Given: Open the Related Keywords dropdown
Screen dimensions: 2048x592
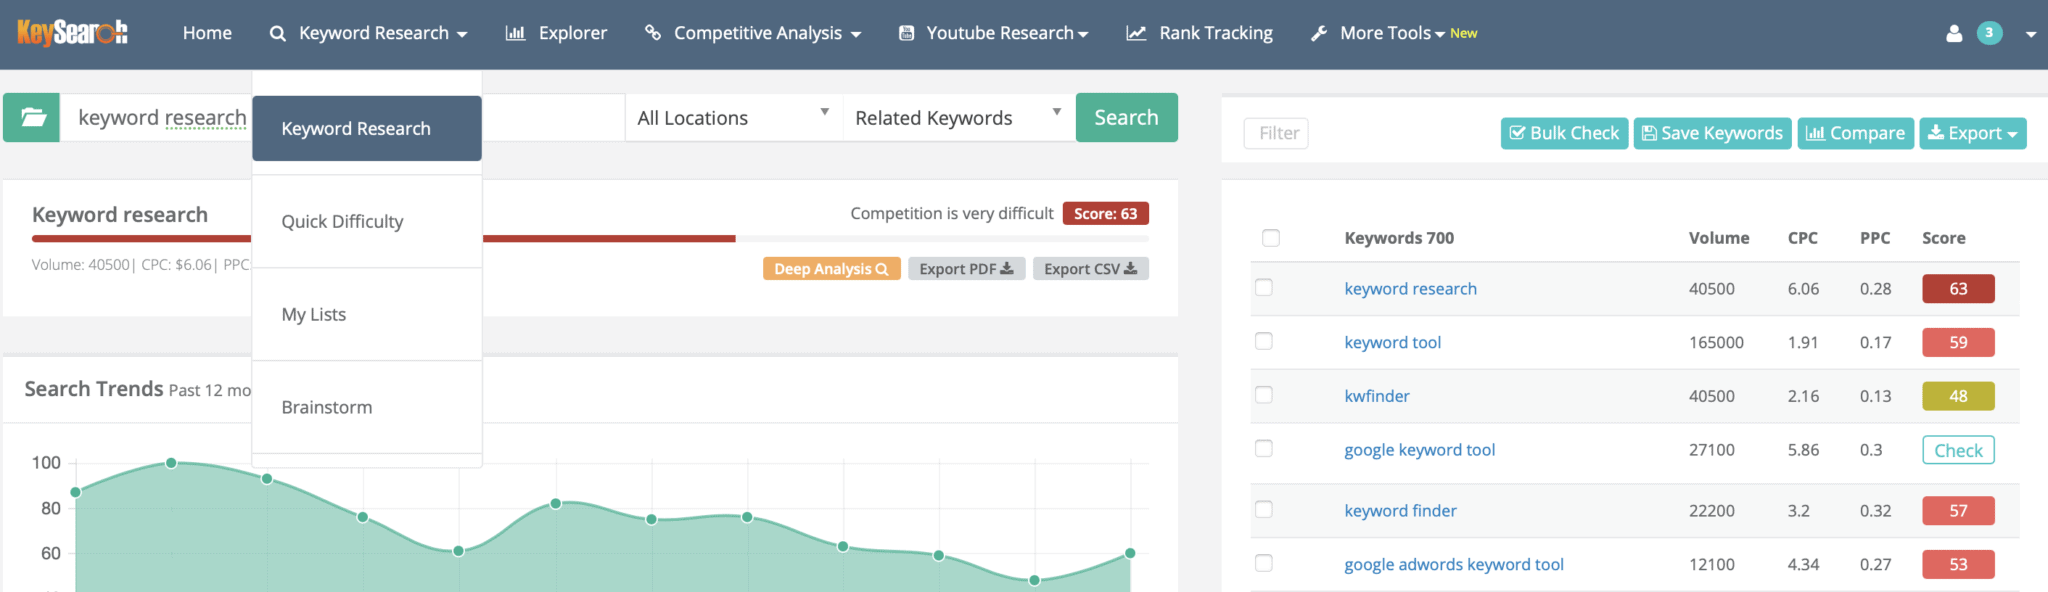Looking at the screenshot, I should (959, 118).
